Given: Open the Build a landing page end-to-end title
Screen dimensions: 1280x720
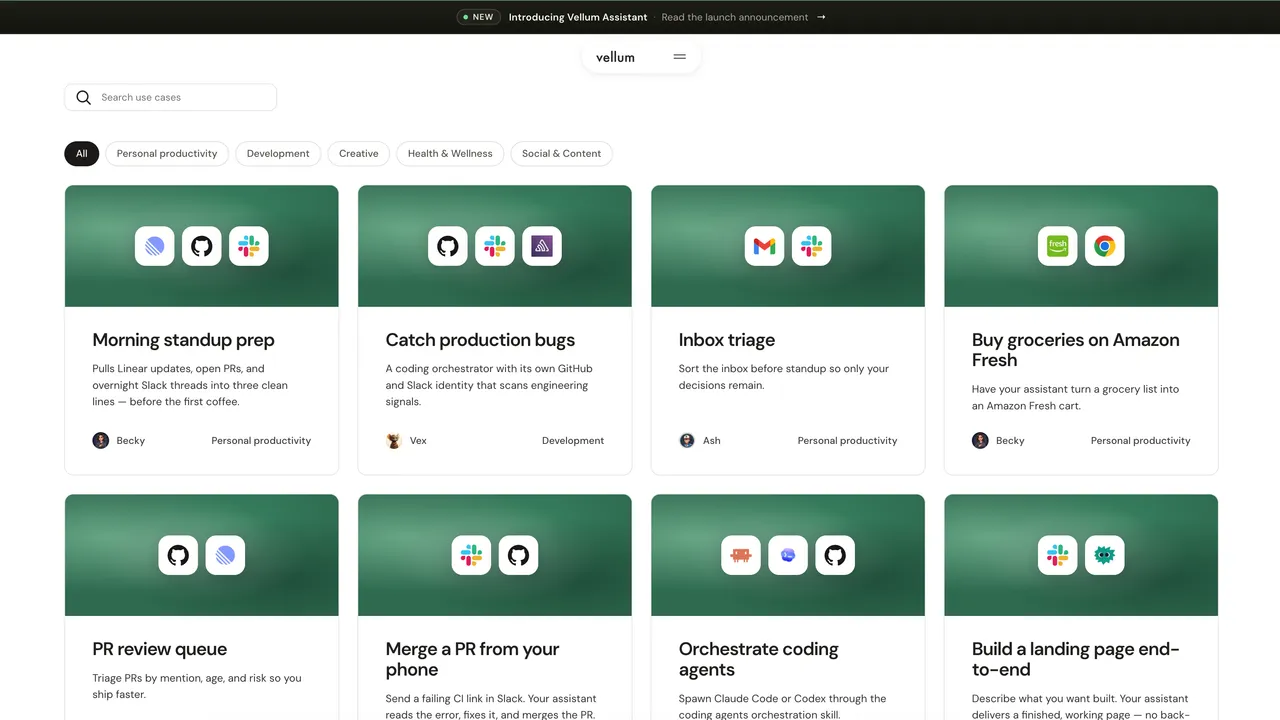Looking at the screenshot, I should coord(1076,659).
